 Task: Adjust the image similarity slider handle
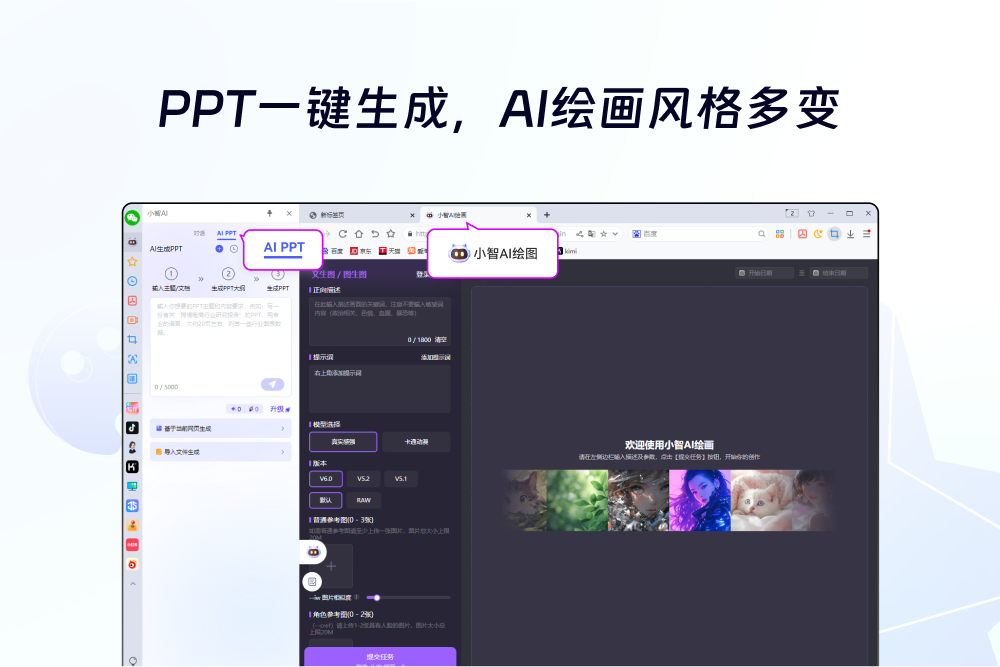click(377, 598)
